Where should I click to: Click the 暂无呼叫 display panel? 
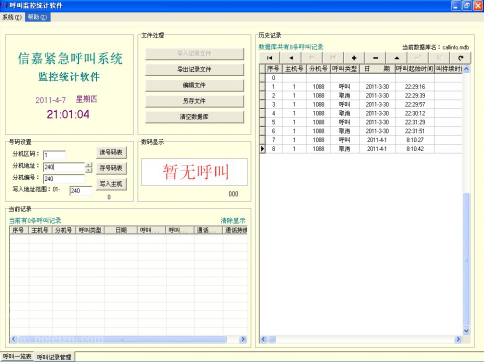(x=194, y=172)
